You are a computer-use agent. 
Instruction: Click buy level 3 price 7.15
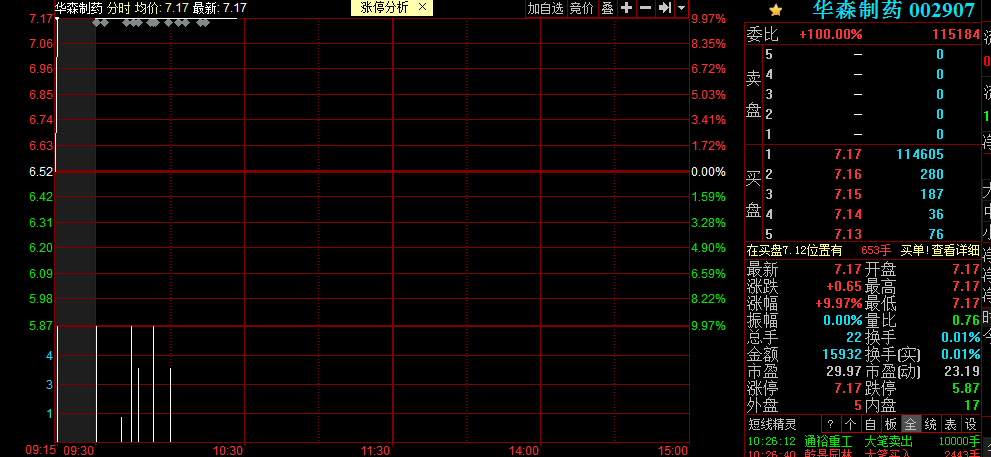[848, 194]
